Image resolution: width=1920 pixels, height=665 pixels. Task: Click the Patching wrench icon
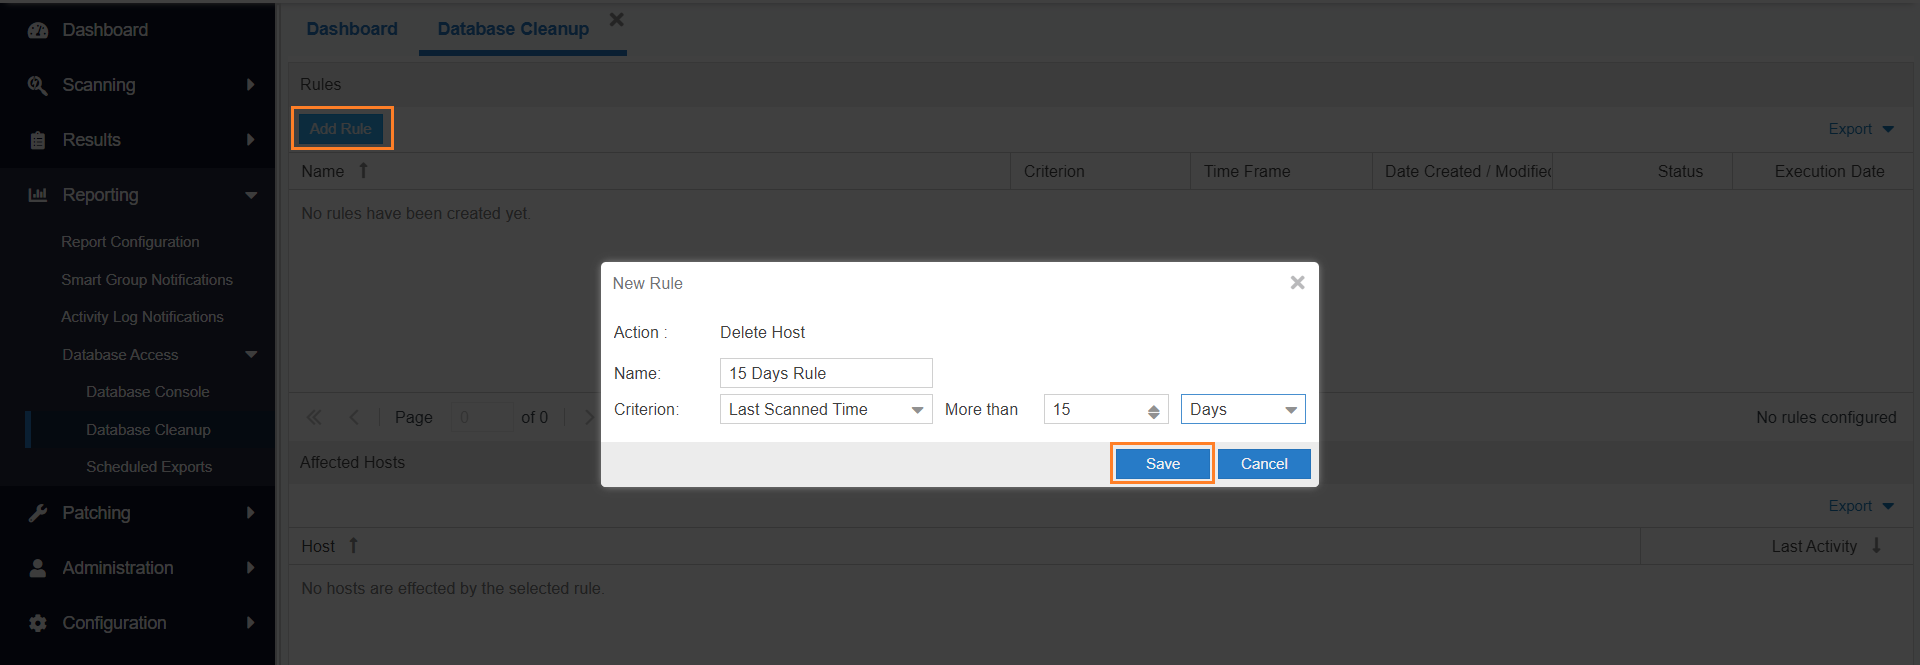click(x=38, y=513)
